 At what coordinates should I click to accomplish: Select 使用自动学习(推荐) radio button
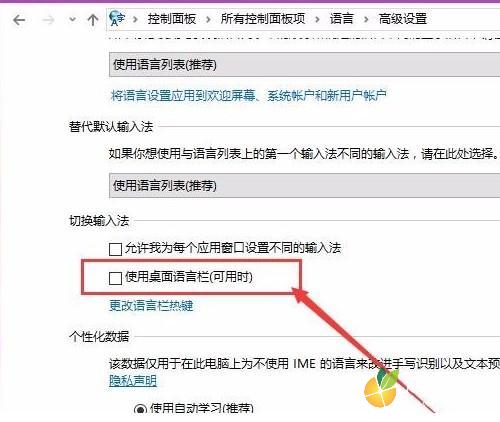tap(140, 409)
